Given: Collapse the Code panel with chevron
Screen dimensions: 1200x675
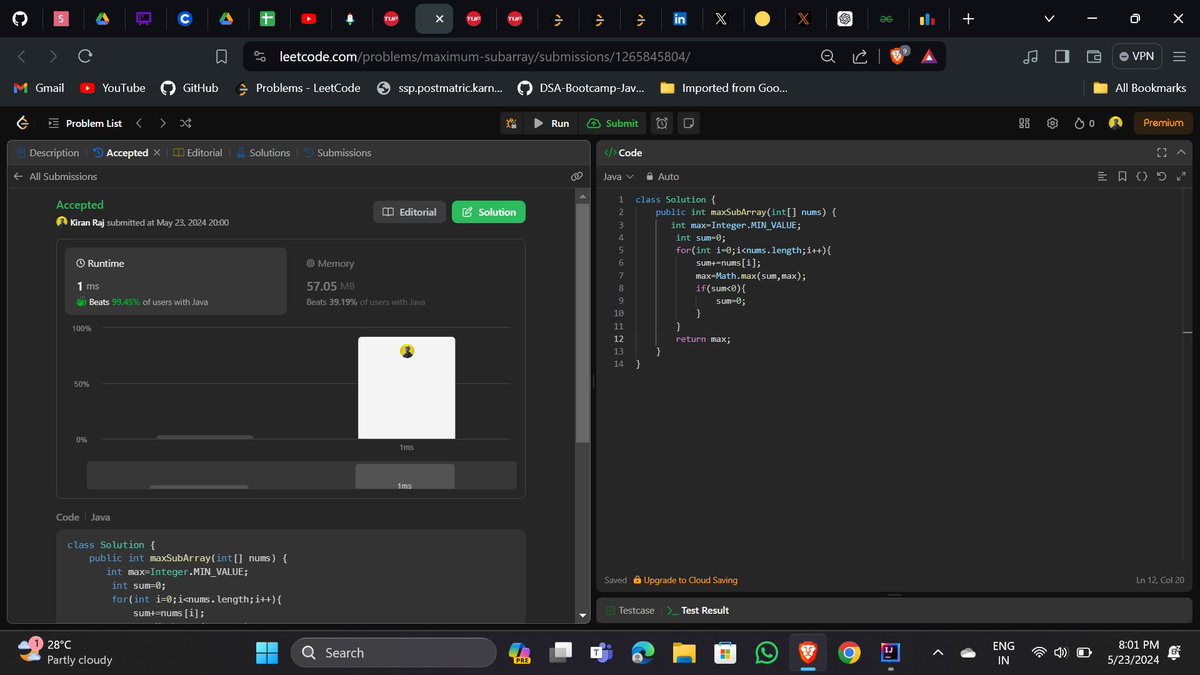Looking at the screenshot, I should [1182, 153].
